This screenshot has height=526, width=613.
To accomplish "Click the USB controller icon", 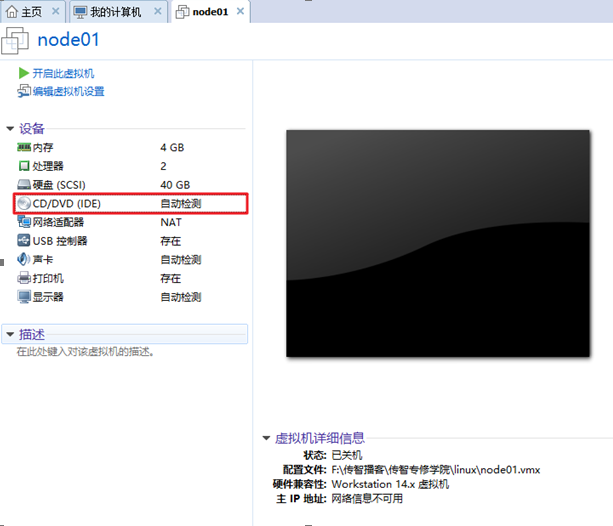I will (24, 241).
